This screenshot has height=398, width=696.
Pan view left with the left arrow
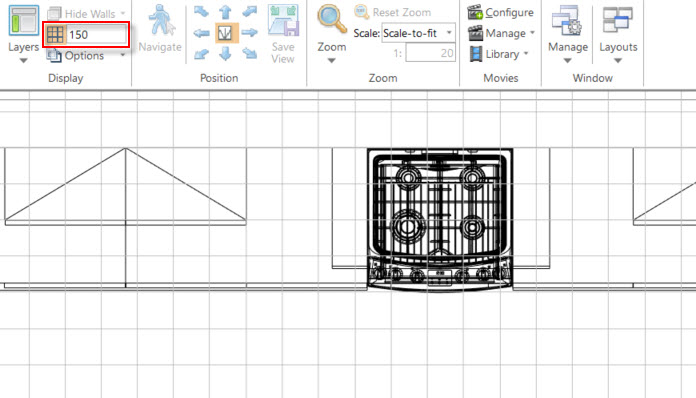(202, 33)
